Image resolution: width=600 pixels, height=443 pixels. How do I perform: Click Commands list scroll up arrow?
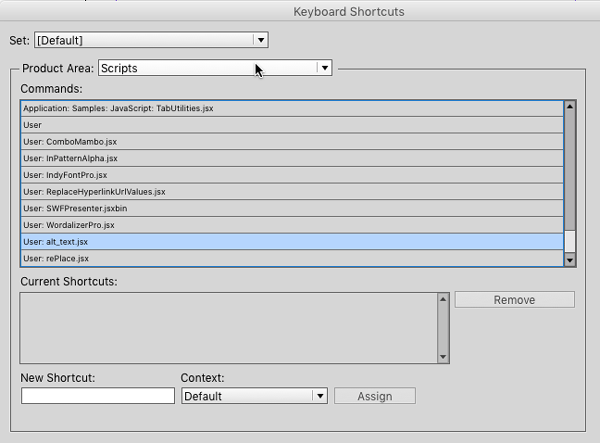pyautogui.click(x=570, y=107)
